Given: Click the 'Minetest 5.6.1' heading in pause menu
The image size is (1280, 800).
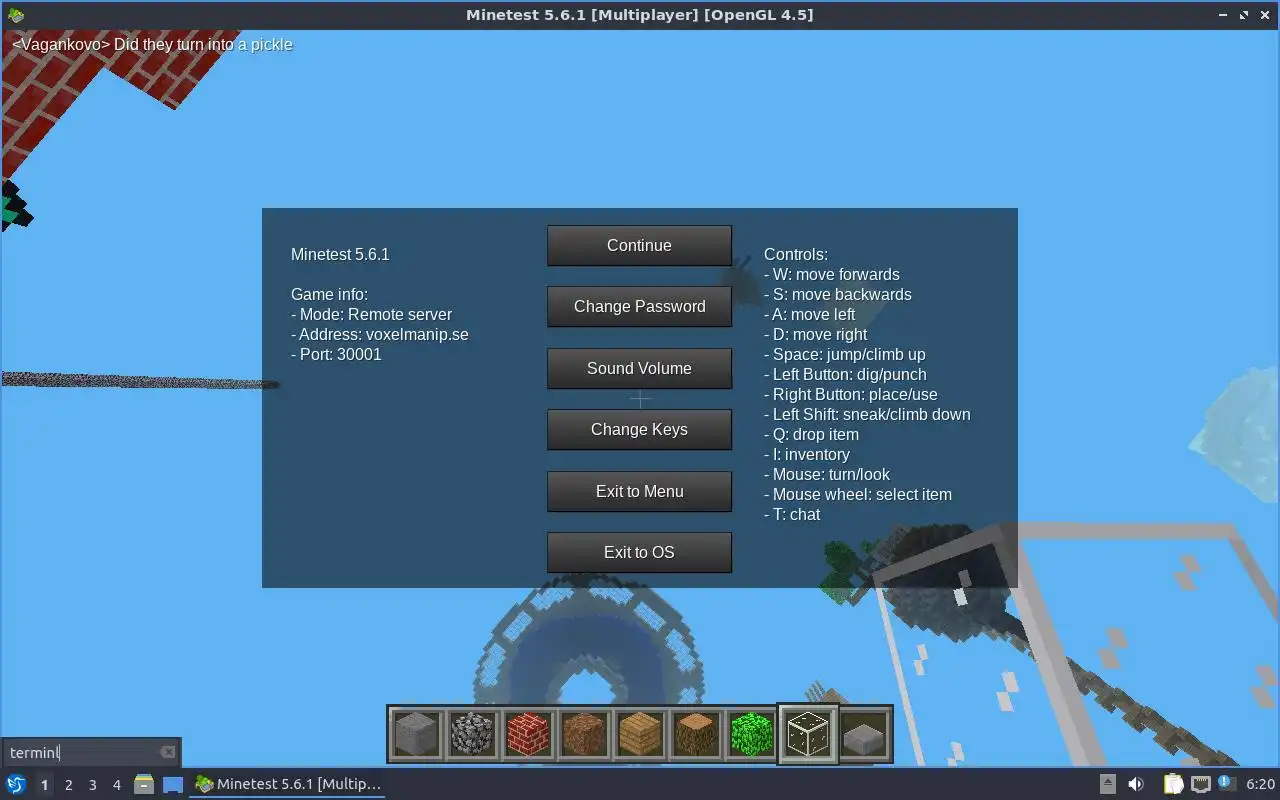Looking at the screenshot, I should (340, 254).
